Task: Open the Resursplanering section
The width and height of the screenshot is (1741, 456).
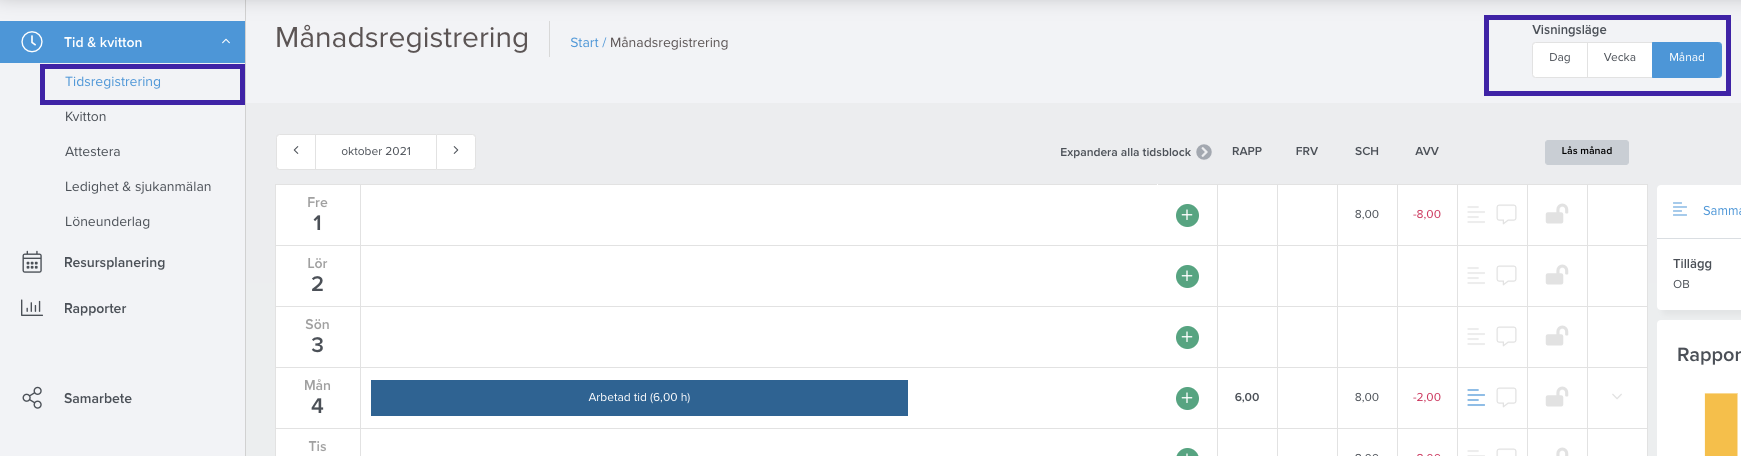Action: [x=115, y=263]
